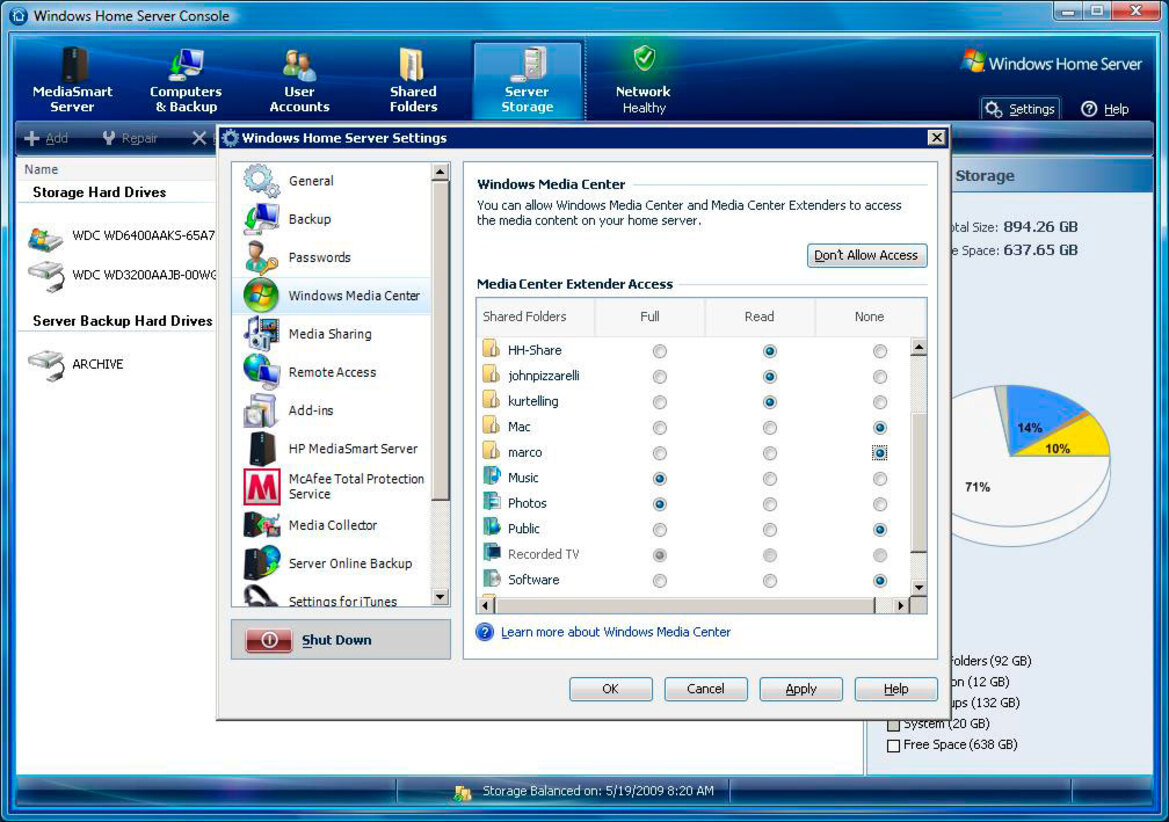This screenshot has height=822, width=1169.
Task: Click the Backup settings icon
Action: coord(261,219)
